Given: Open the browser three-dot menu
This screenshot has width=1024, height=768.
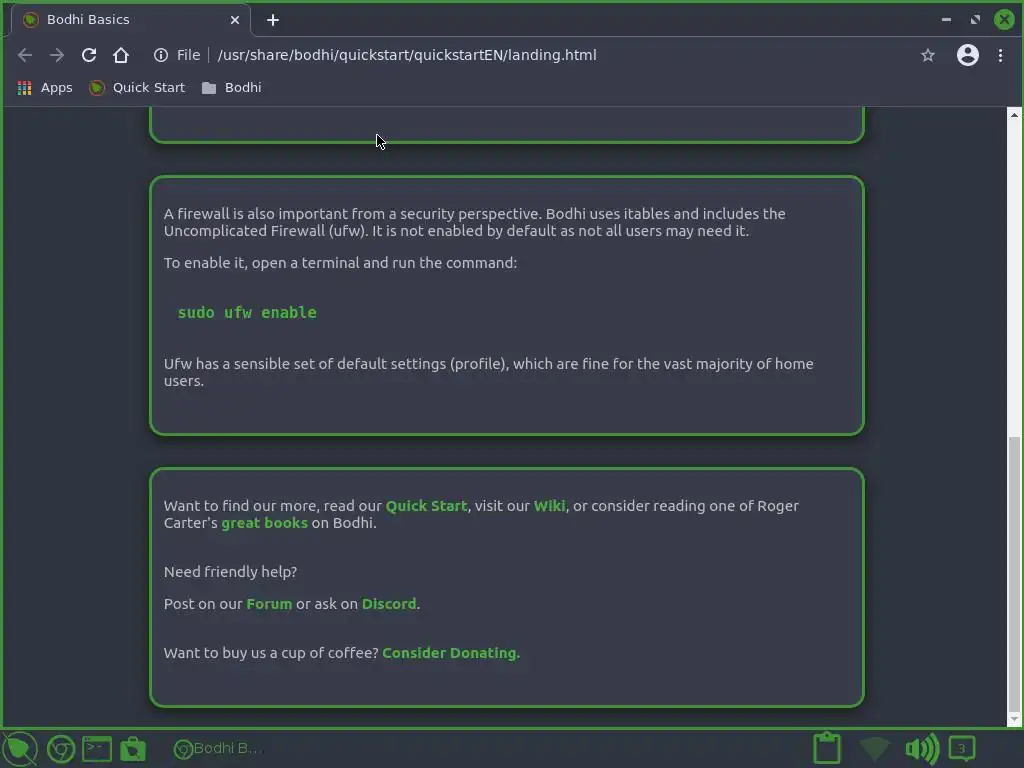Looking at the screenshot, I should [x=1000, y=56].
